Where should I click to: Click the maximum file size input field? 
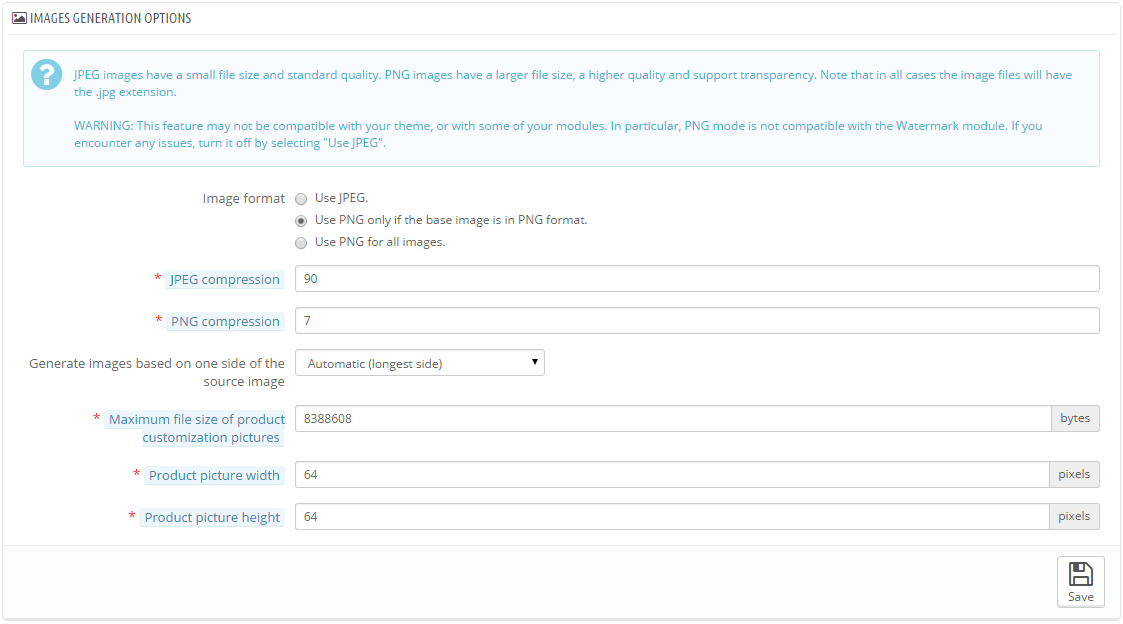tap(673, 418)
